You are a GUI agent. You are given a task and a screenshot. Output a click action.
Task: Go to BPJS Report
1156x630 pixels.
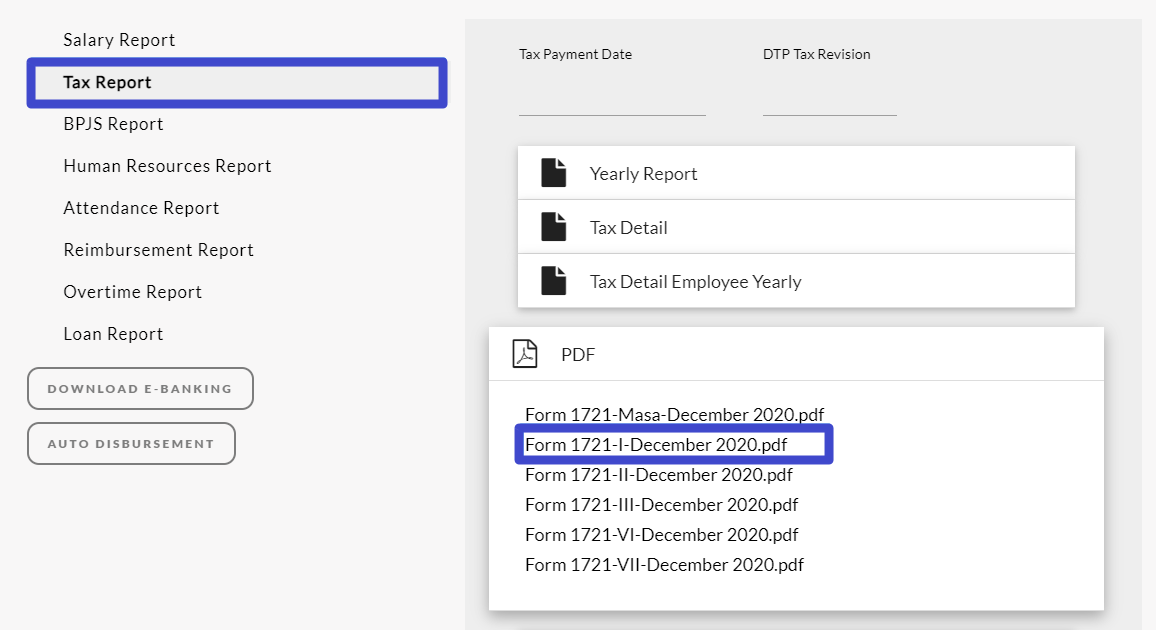pos(113,124)
